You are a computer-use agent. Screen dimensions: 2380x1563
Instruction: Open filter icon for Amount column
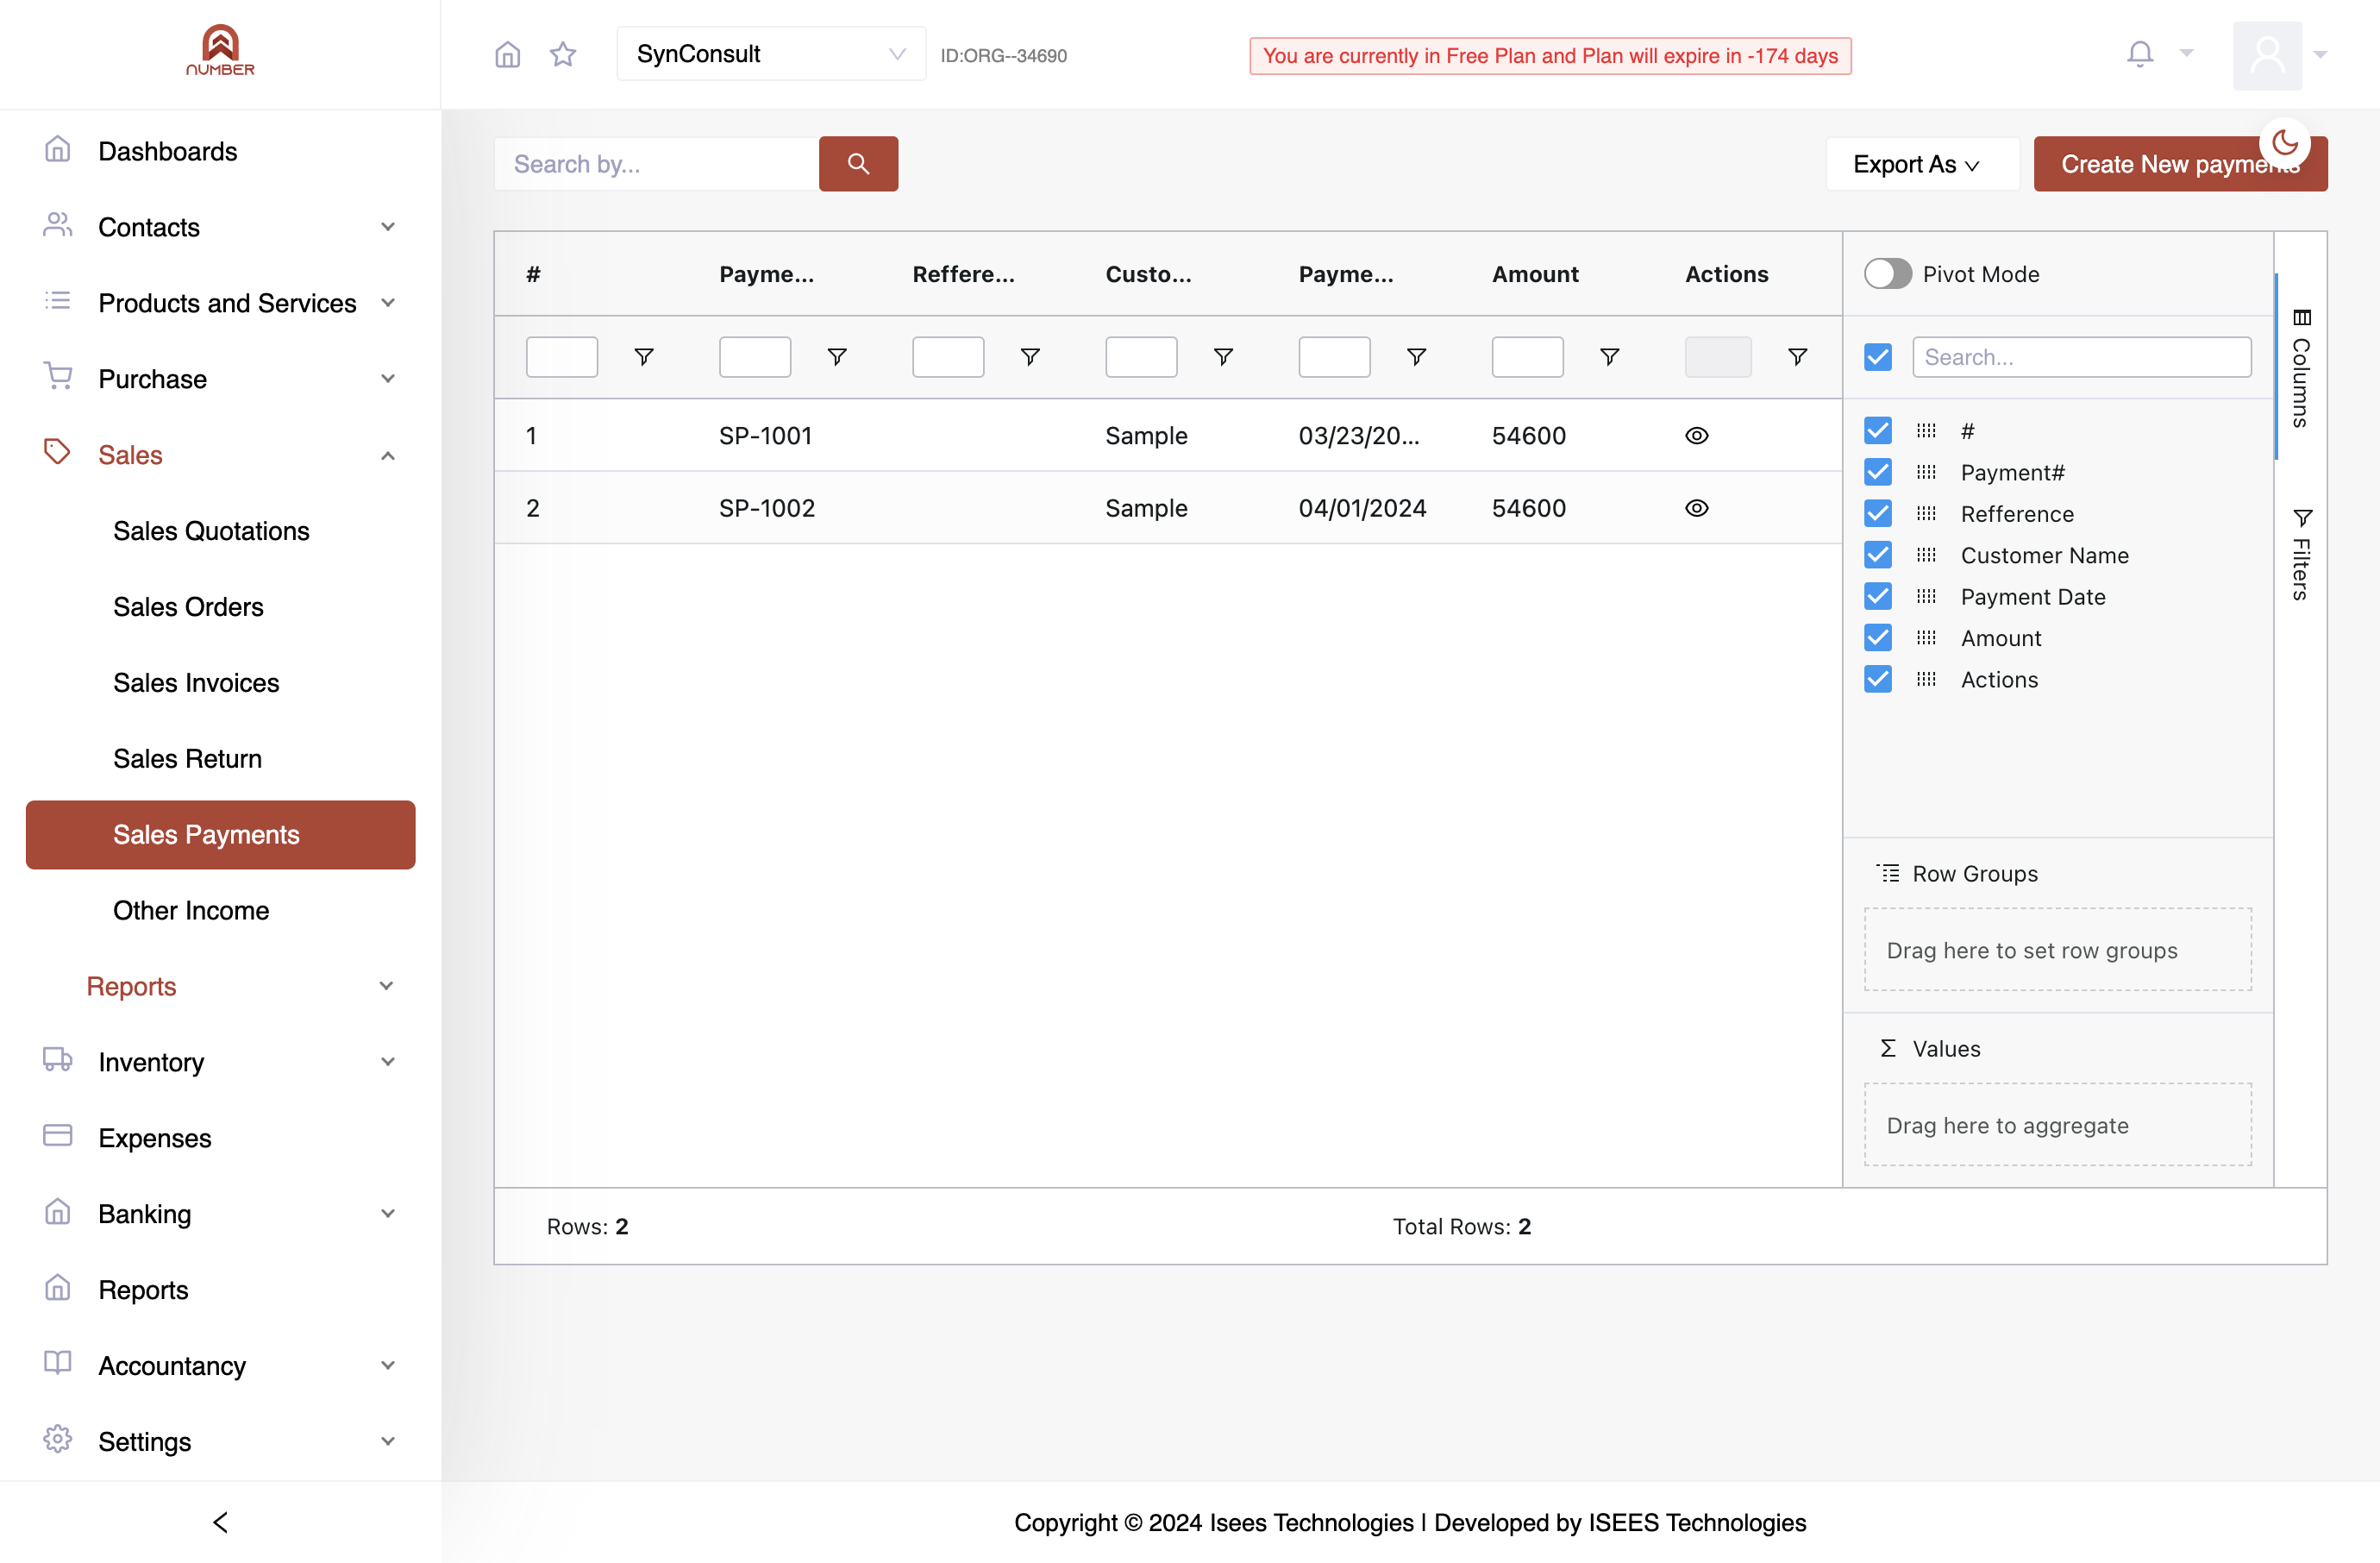[x=1610, y=357]
